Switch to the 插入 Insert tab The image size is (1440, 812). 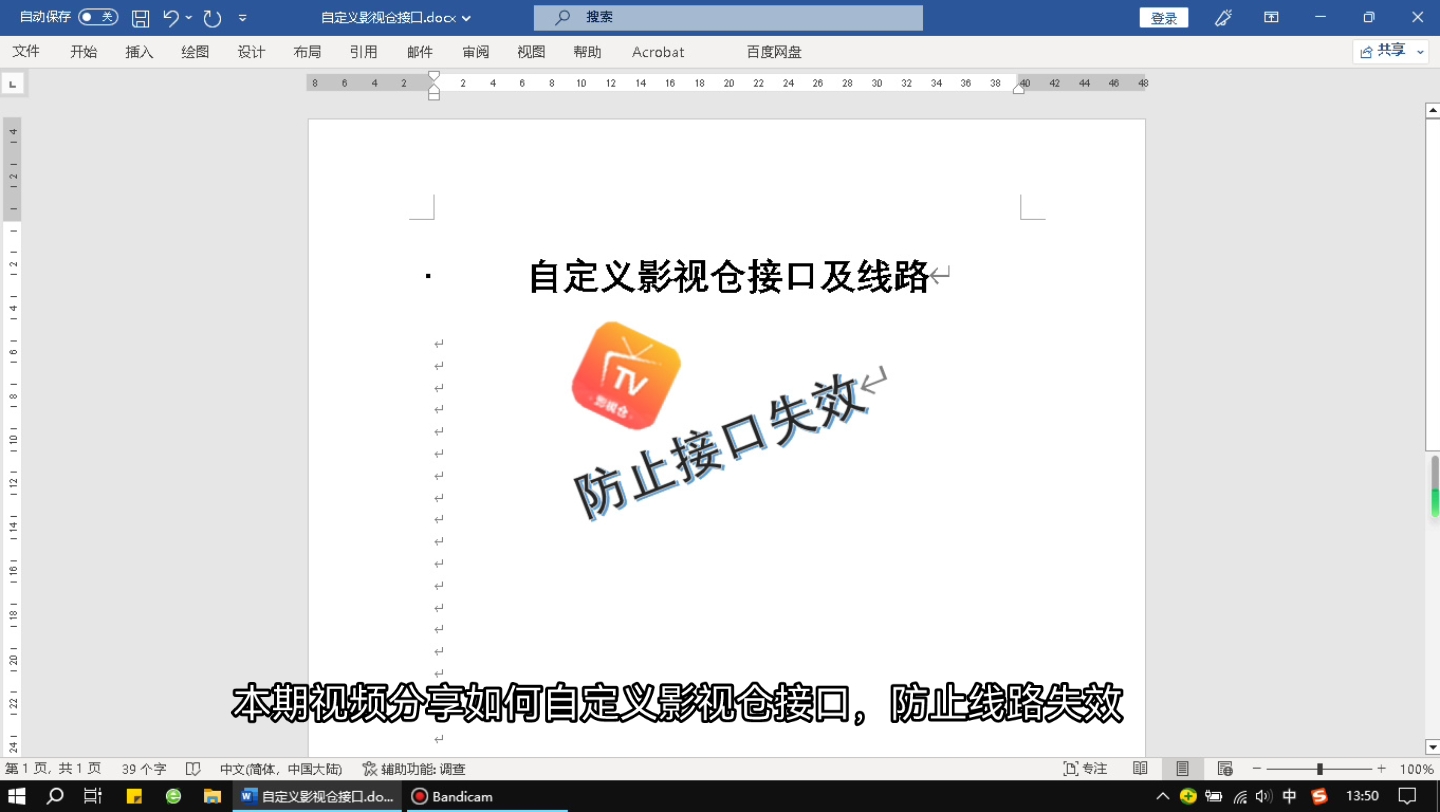139,52
